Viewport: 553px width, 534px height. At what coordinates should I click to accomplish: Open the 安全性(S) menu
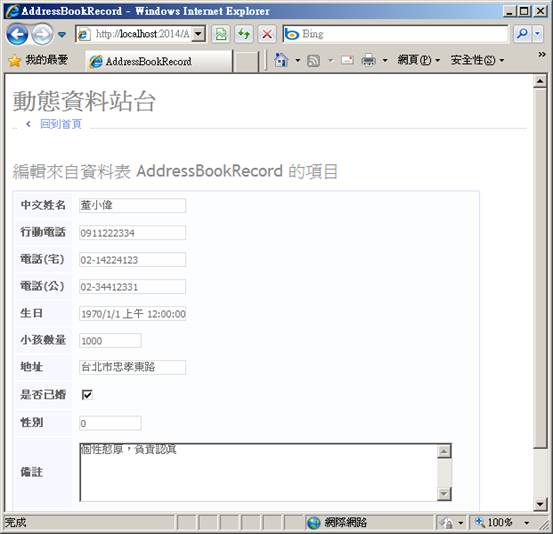(x=477, y=60)
